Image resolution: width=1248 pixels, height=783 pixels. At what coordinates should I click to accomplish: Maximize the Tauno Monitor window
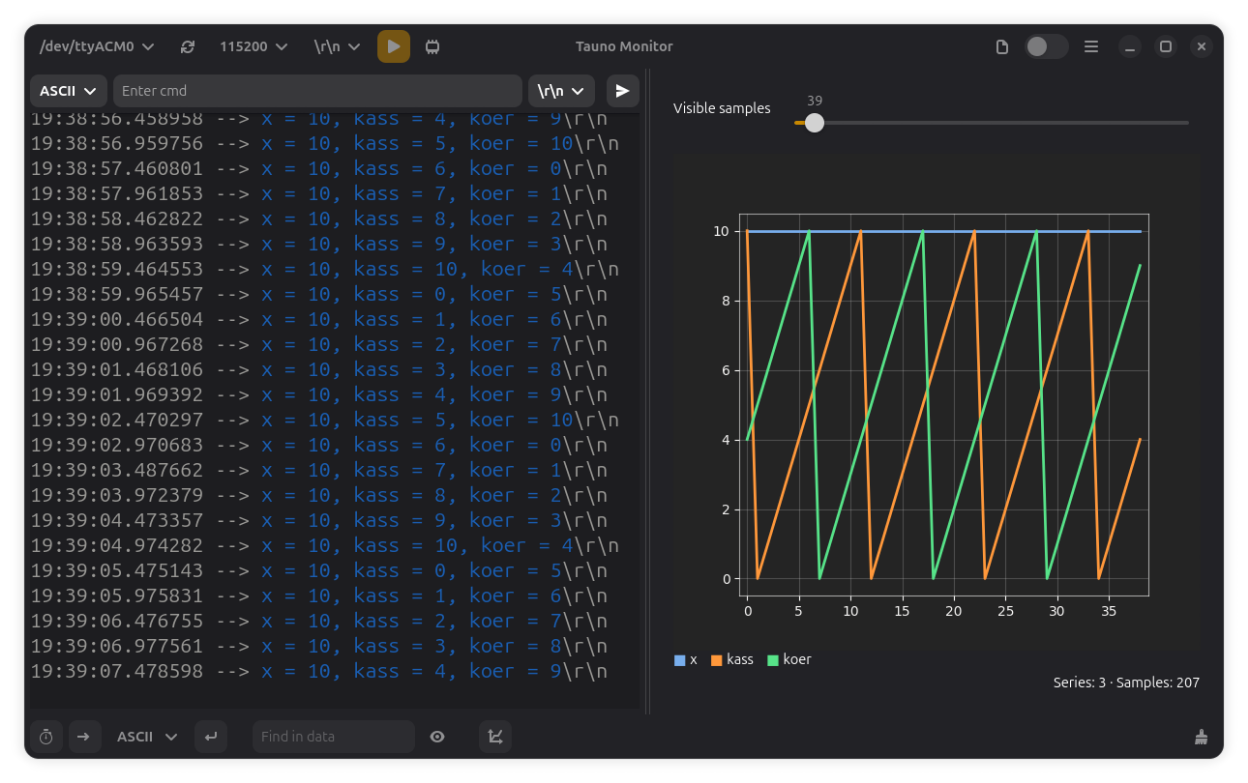tap(1165, 47)
